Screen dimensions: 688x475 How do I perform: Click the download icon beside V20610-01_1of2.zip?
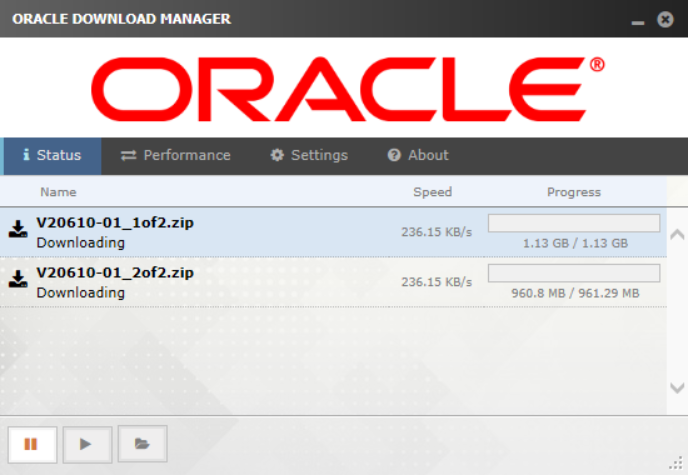(x=18, y=229)
